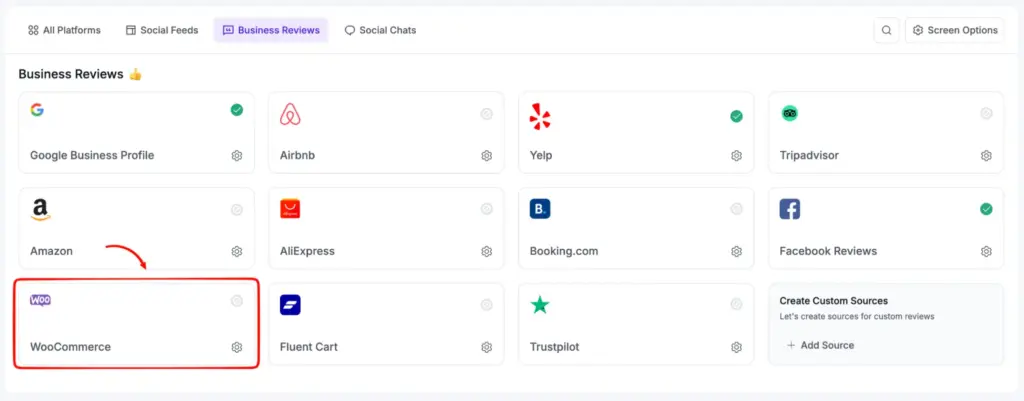1024x401 pixels.
Task: Click the WooCommerce logo icon
Action: pos(40,300)
